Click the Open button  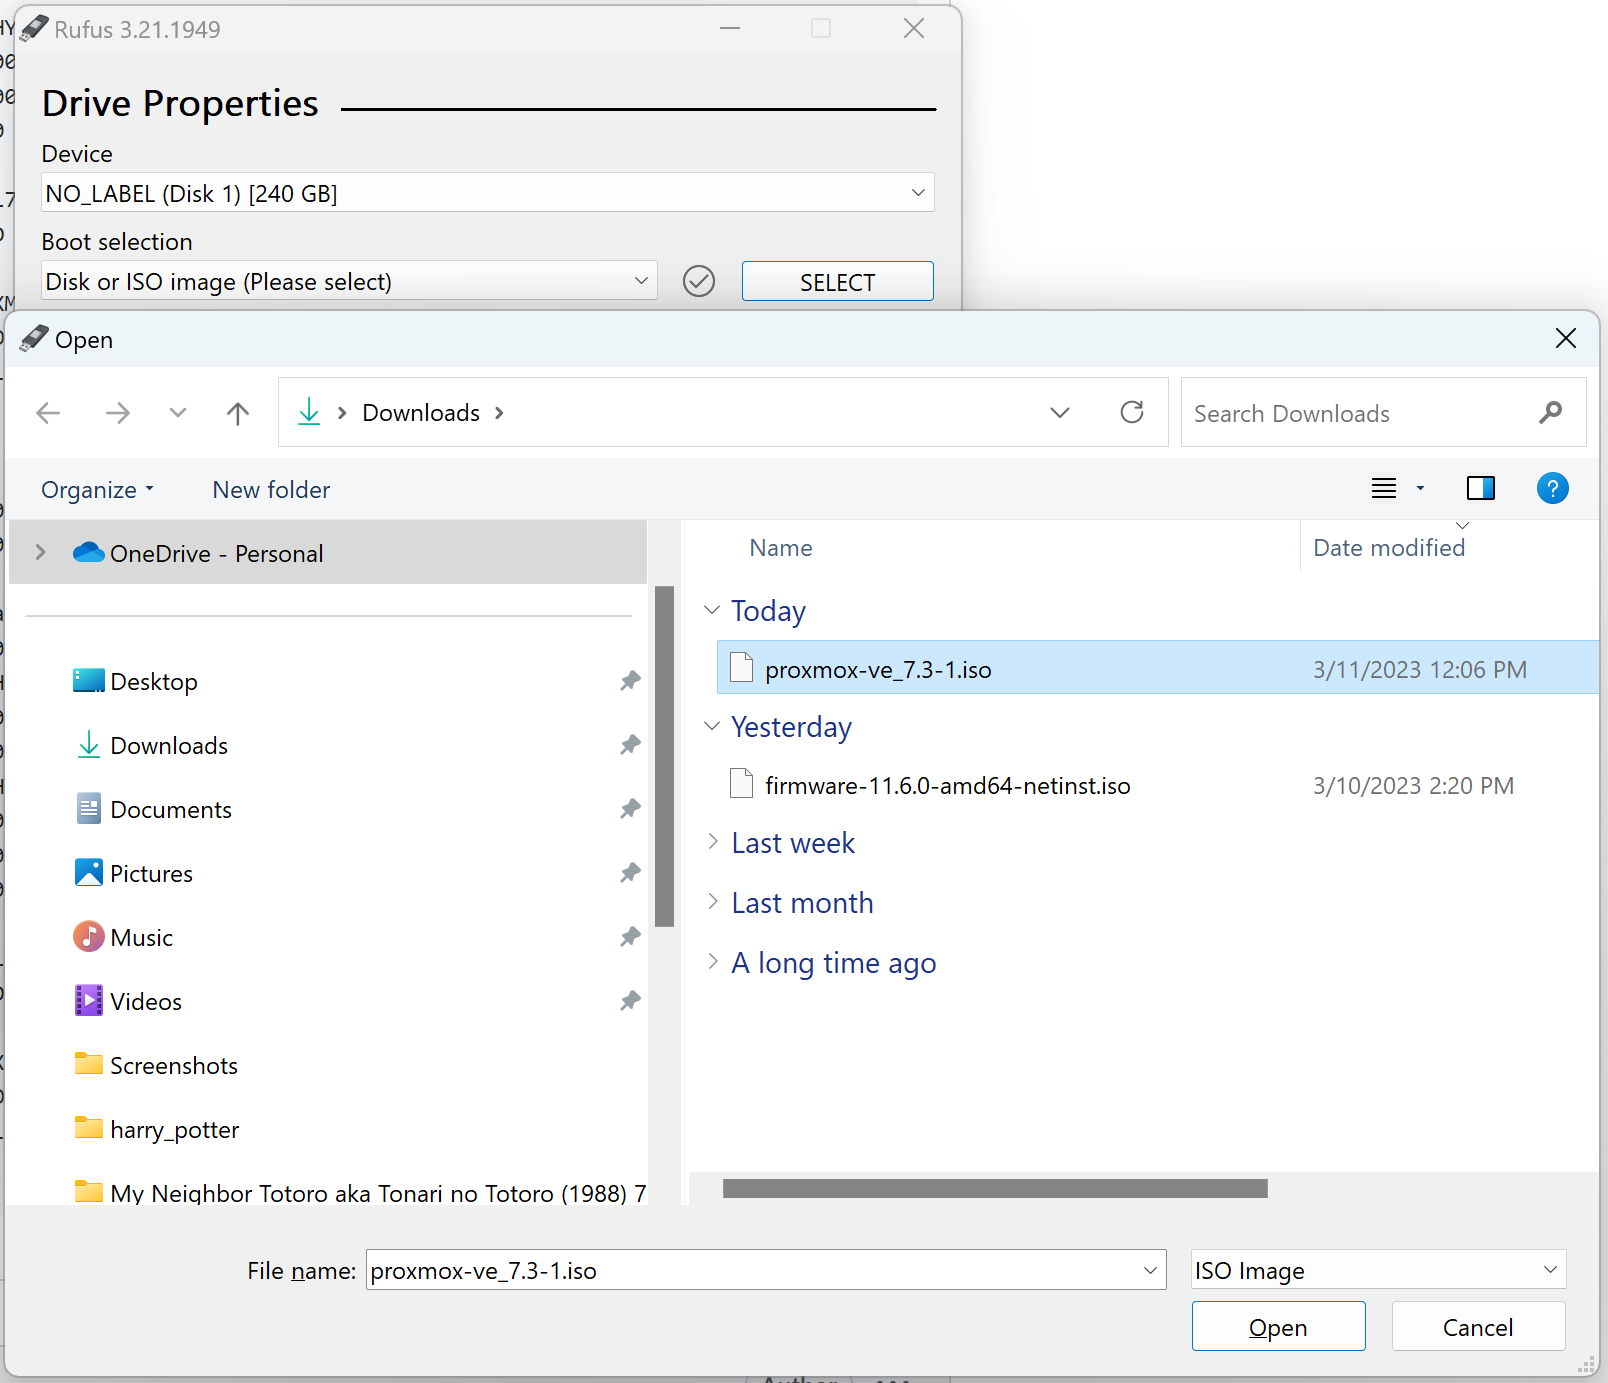(1277, 1327)
